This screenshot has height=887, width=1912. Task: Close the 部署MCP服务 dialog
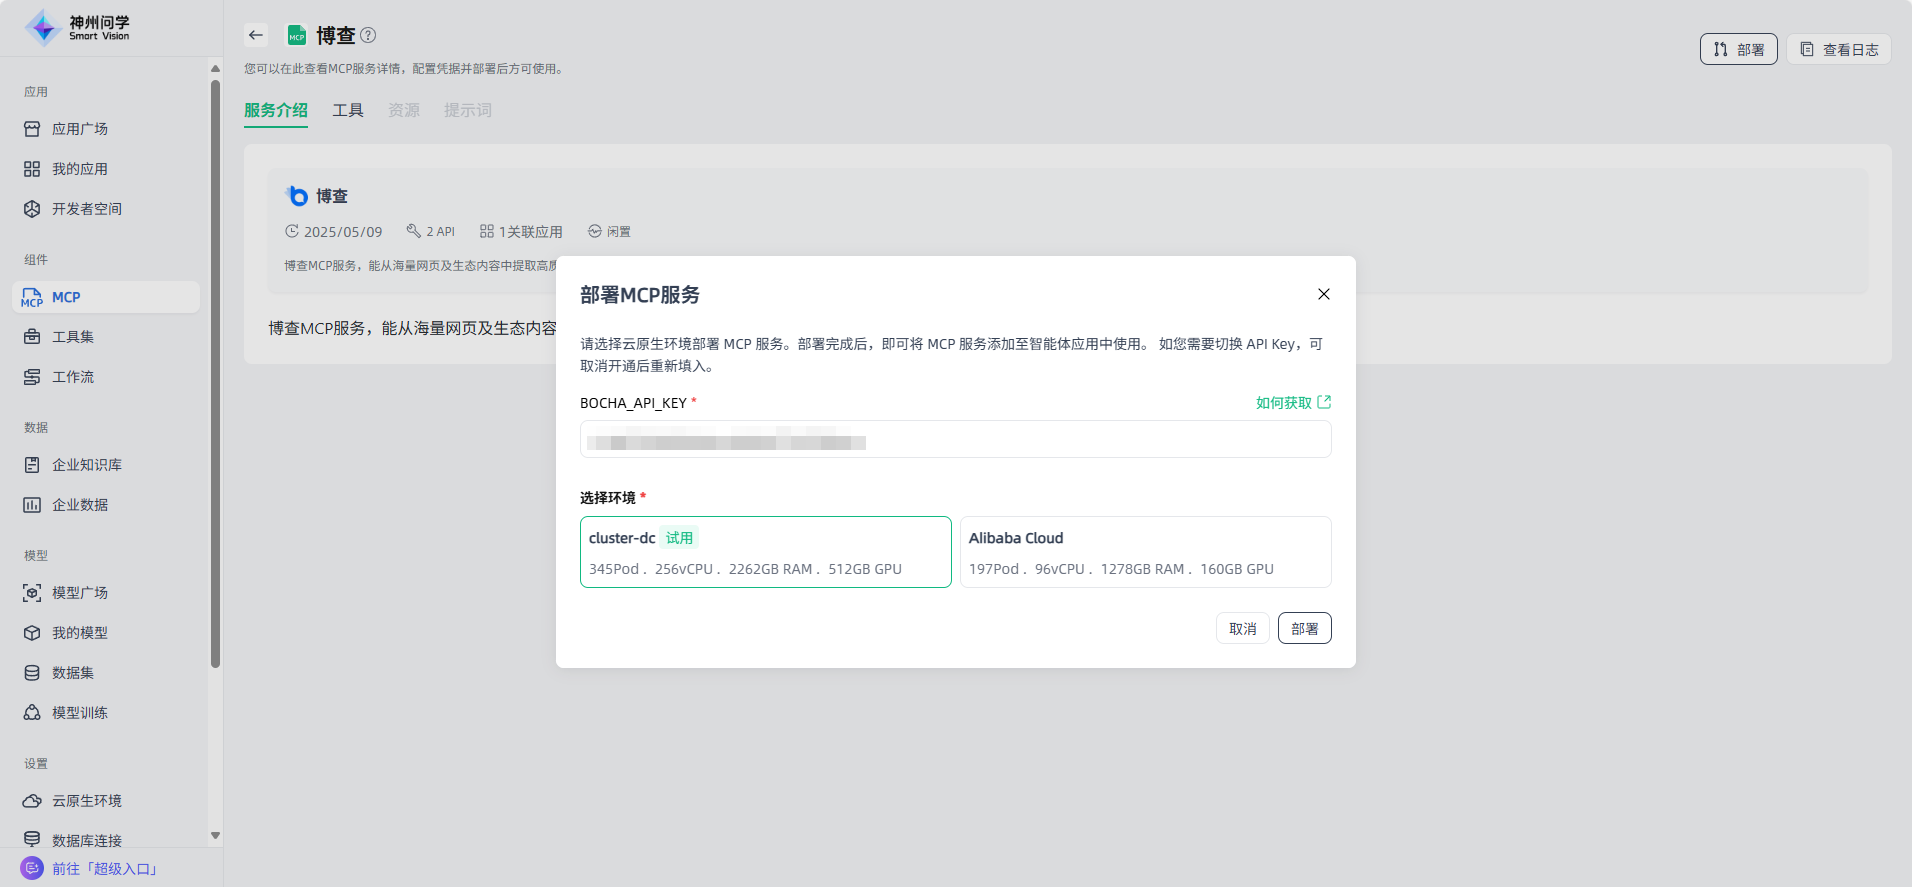click(1323, 294)
